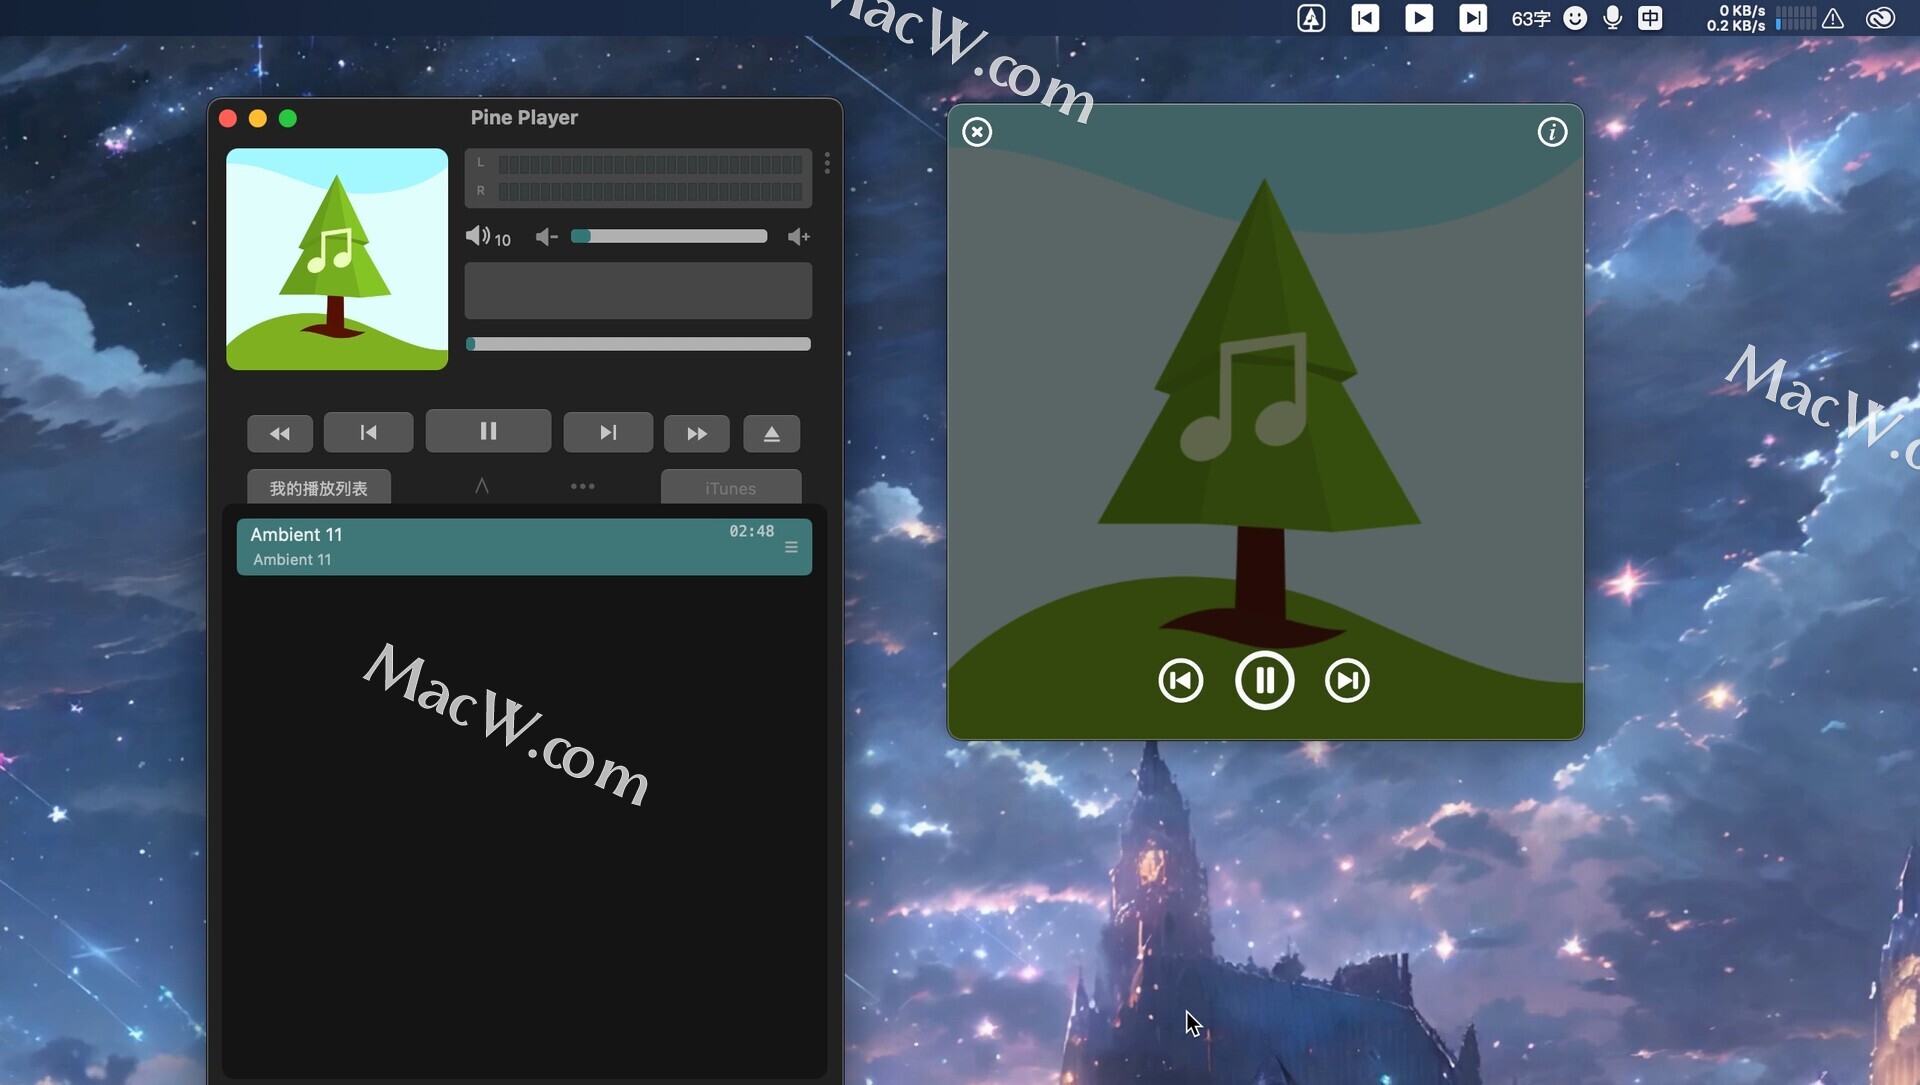Open the Creative Cloud menu bar icon
The height and width of the screenshot is (1085, 1920).
(1881, 18)
